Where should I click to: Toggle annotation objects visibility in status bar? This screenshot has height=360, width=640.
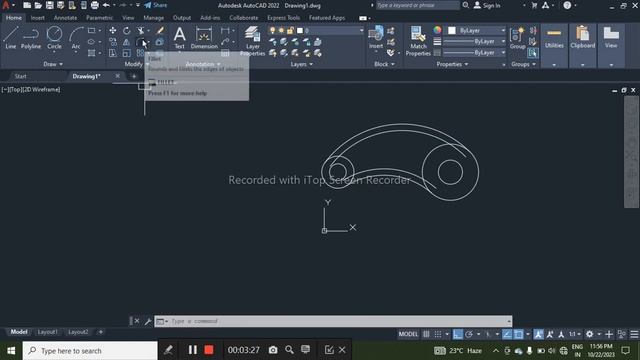538,334
